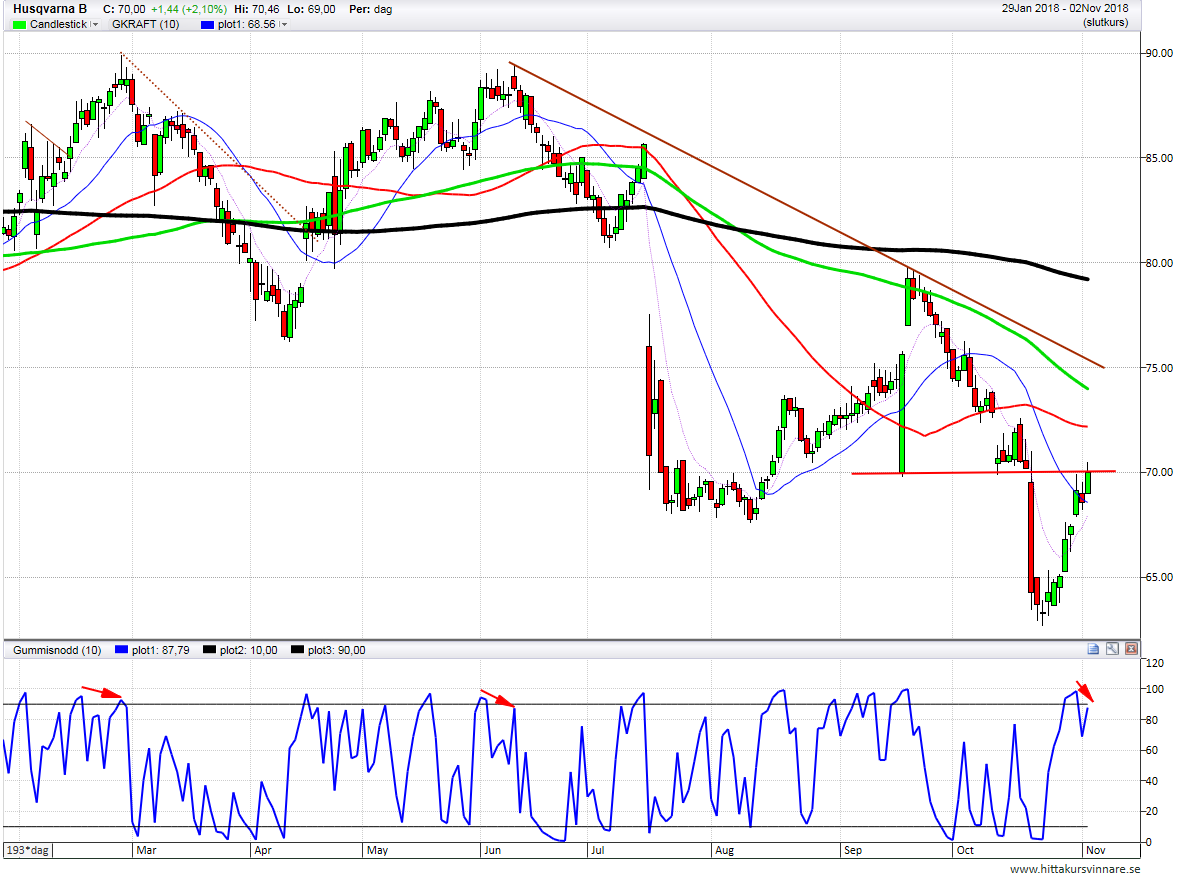This screenshot has width=1185, height=874.
Task: Open Gummisnodd indicator settings wrench icon
Action: pos(1112,649)
